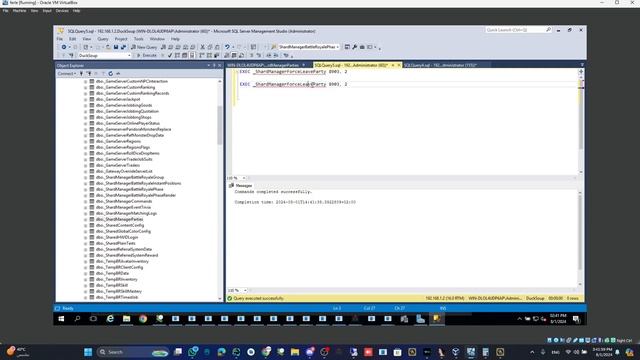This screenshot has width=640, height=360.
Task: Click the Parse checkmark icon beside Execute
Action: (x=170, y=55)
